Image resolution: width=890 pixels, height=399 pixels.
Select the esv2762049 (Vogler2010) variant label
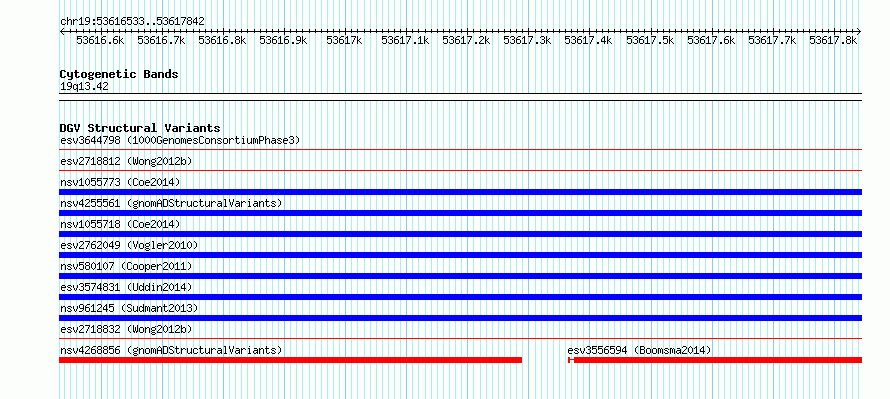pyautogui.click(x=129, y=245)
